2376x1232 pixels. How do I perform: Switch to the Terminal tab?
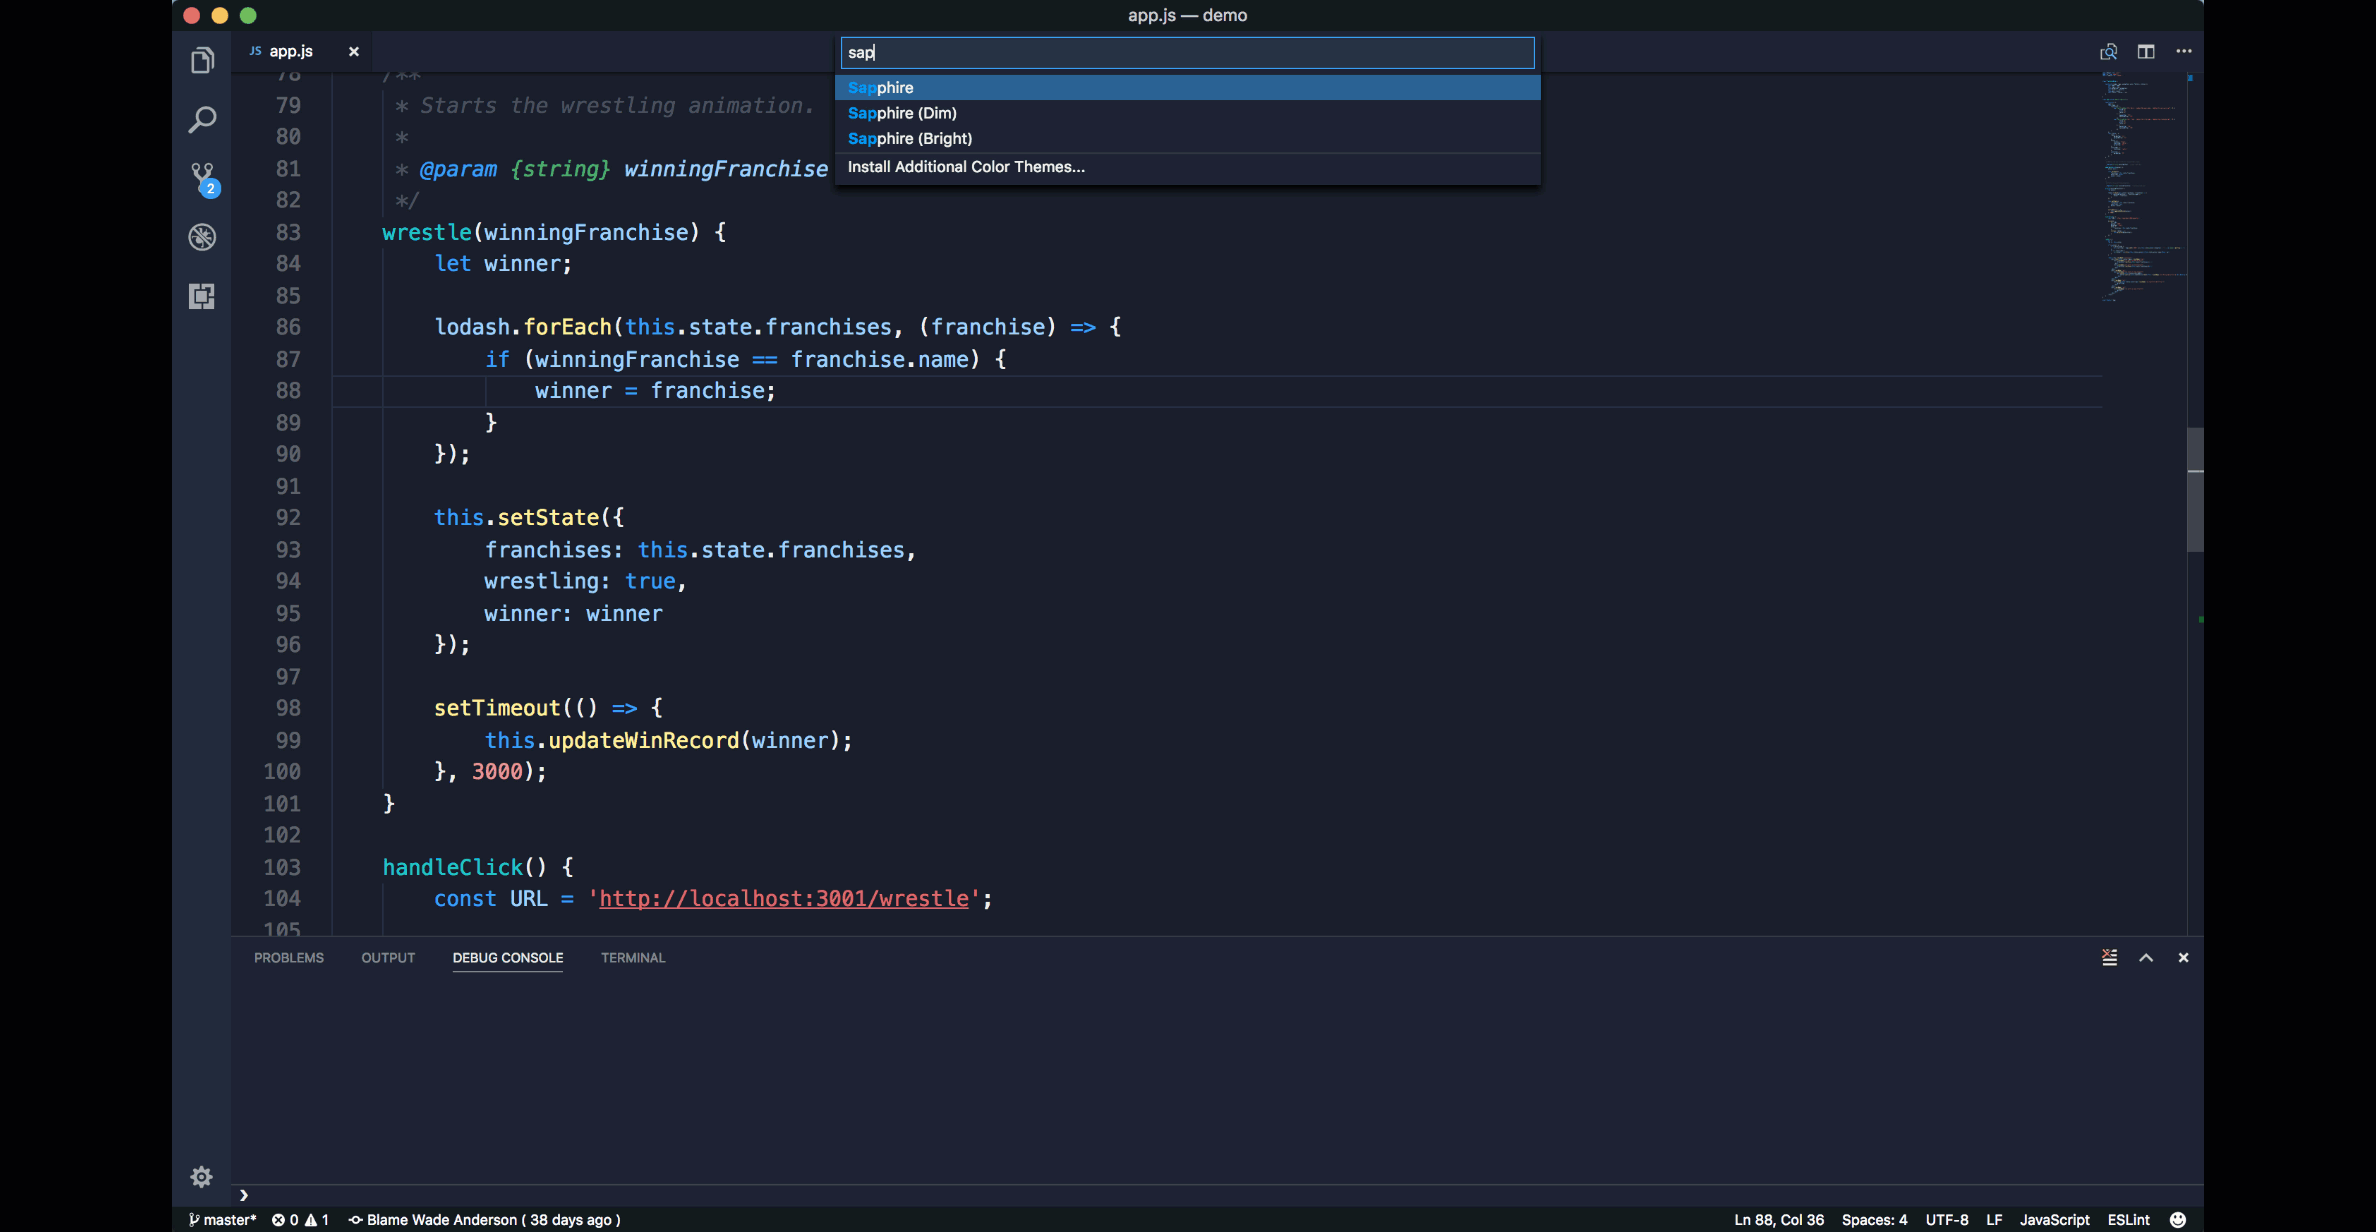click(632, 957)
